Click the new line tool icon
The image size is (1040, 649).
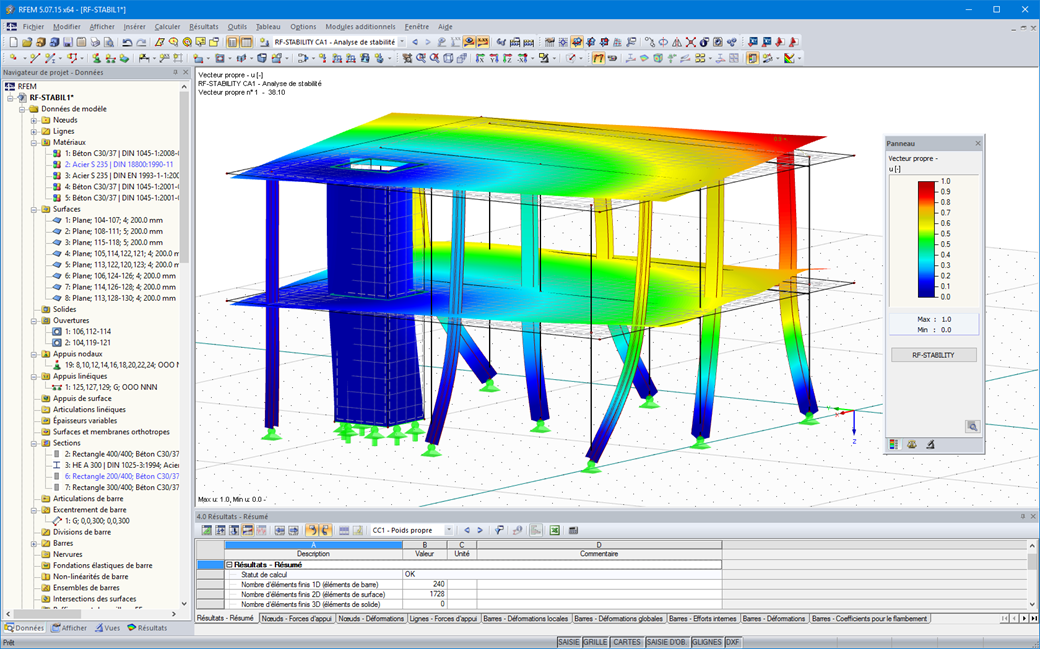pos(34,58)
